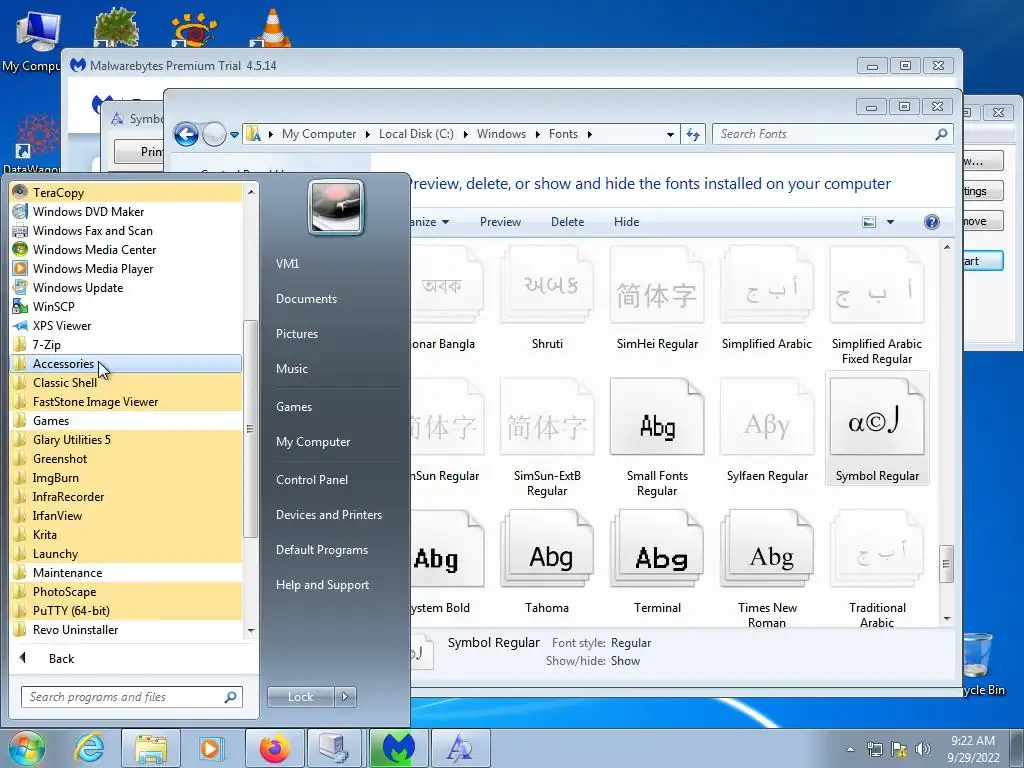Click the Back arrow in Fonts window

pos(186,135)
